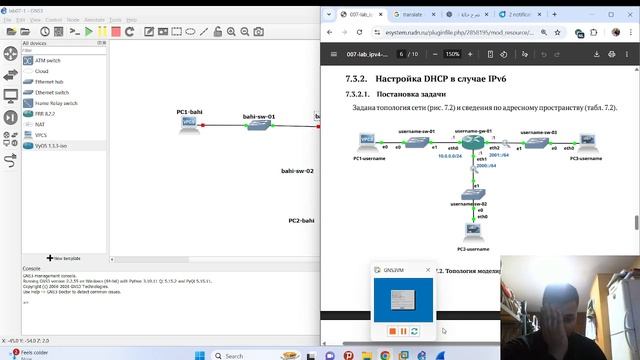Select the draw line tool
The width and height of the screenshot is (640, 360).
pyautogui.click(x=204, y=31)
